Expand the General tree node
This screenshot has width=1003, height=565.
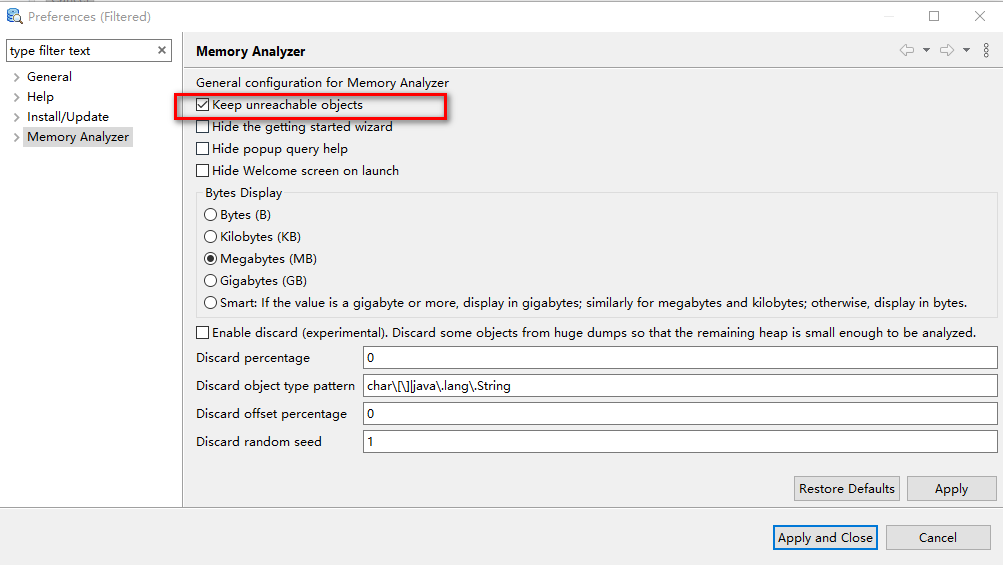[16, 77]
